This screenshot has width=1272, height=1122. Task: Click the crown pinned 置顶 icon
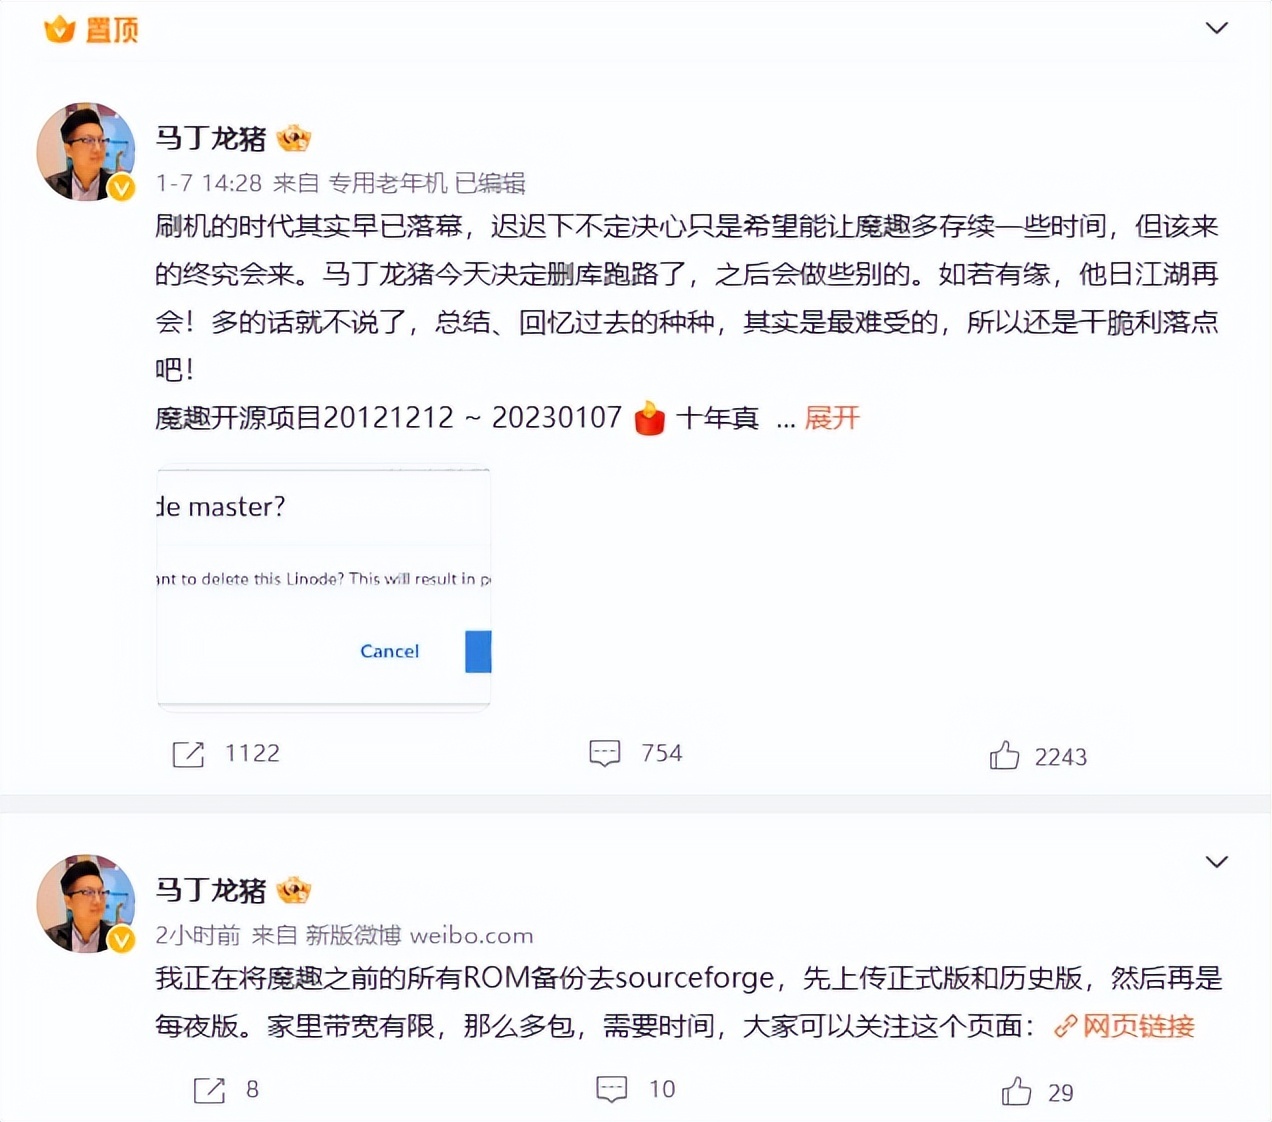point(60,29)
